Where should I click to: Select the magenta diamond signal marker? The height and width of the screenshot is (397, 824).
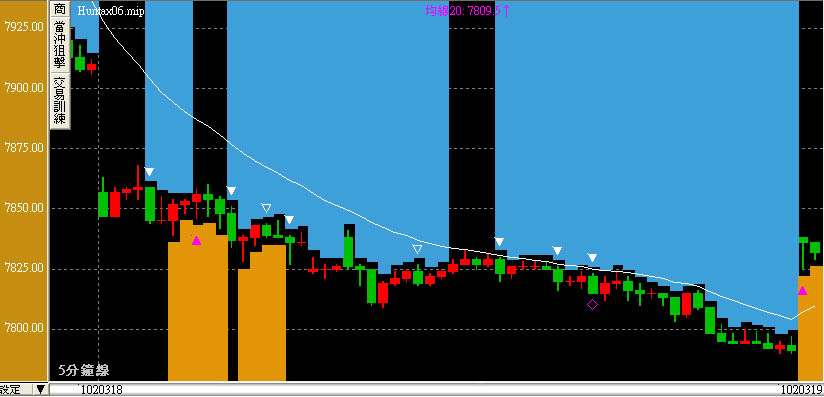[592, 304]
